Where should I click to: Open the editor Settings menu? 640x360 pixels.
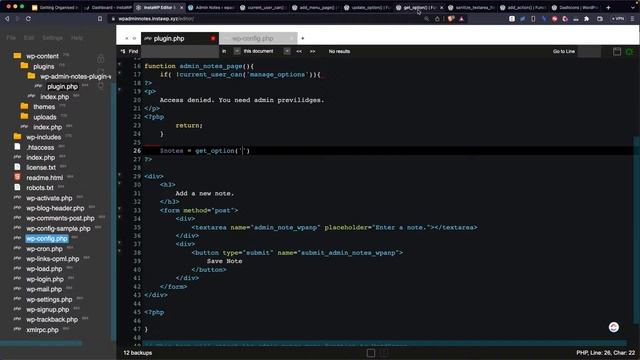53,38
